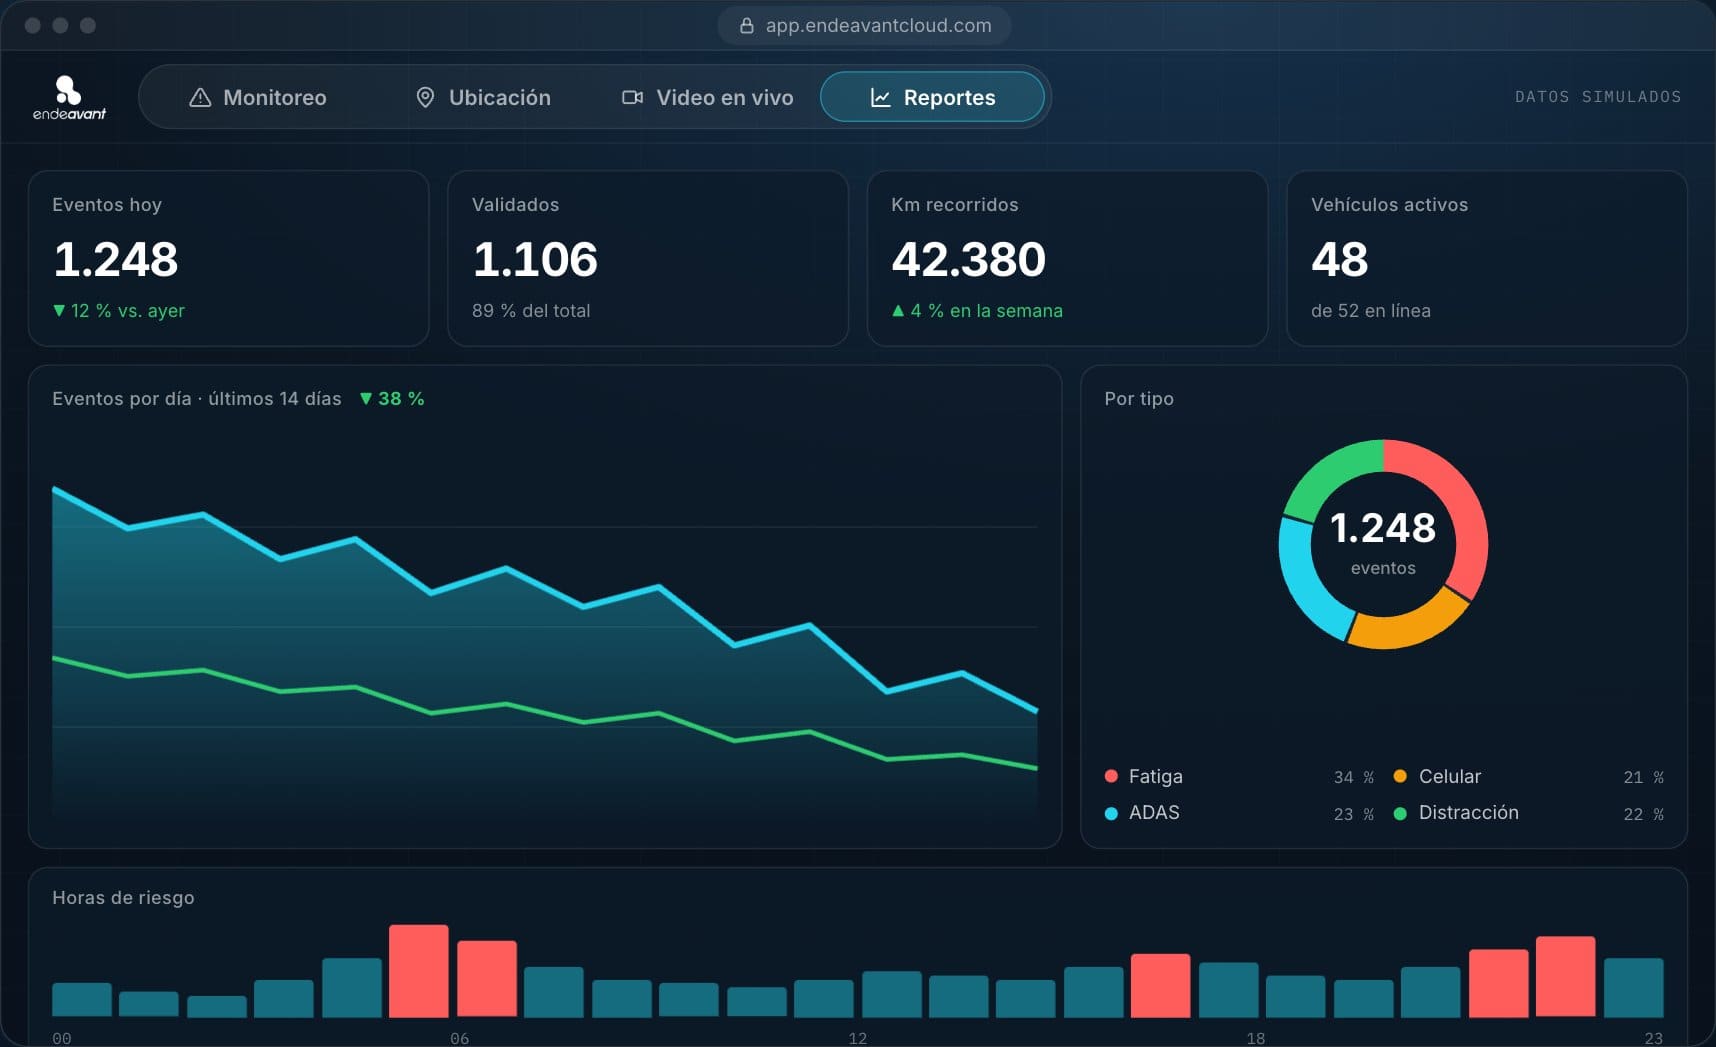
Task: Click the app.endeavantcloud.com address bar
Action: coord(864,25)
